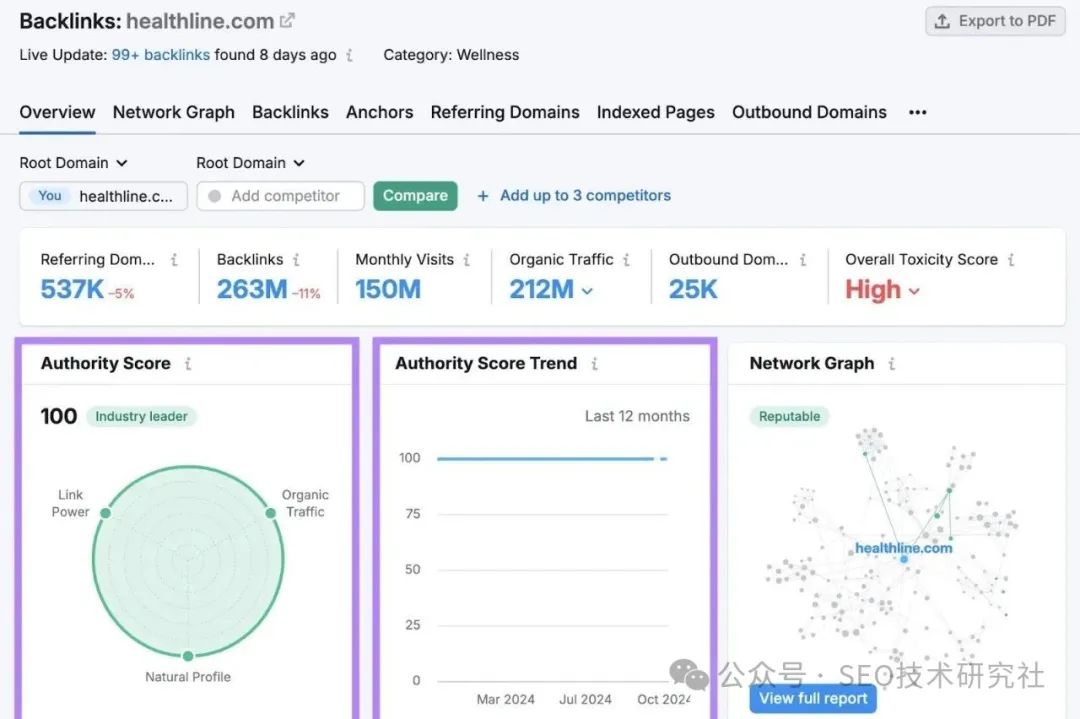Click the healthline.c... You domain field
Screen dimensions: 1080x719
[103, 196]
